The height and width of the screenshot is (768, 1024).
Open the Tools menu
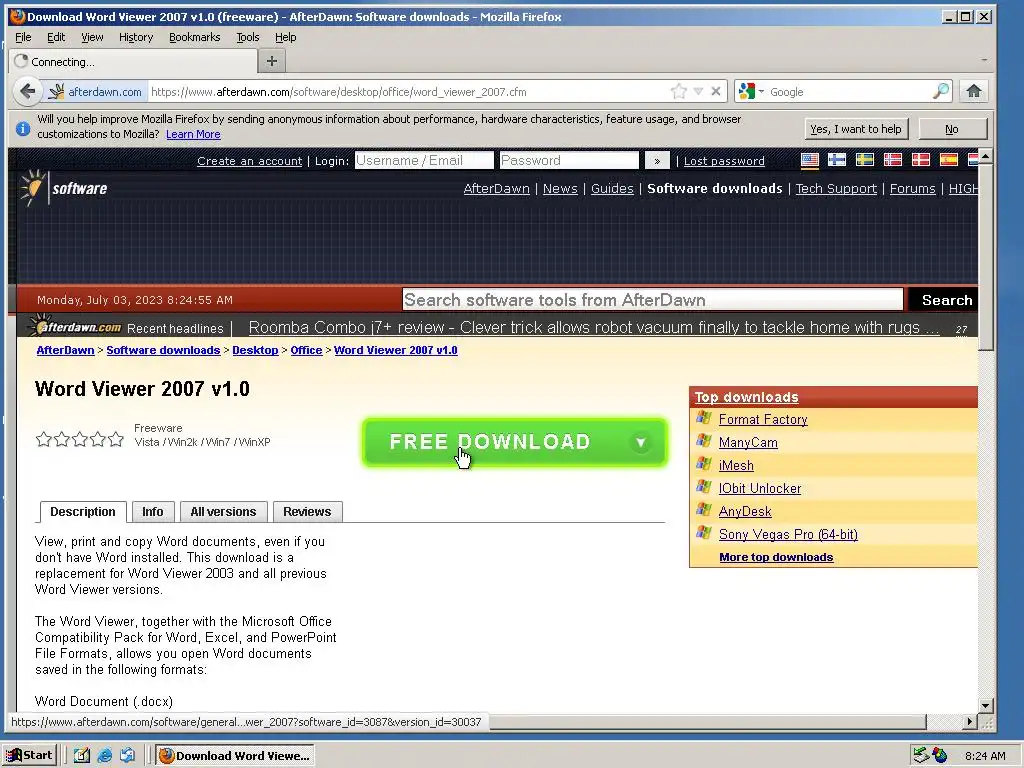pos(248,37)
